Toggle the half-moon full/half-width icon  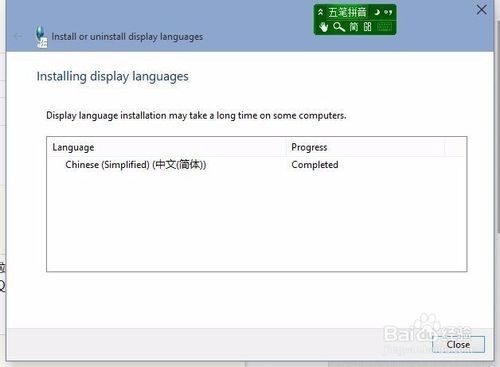coord(377,12)
